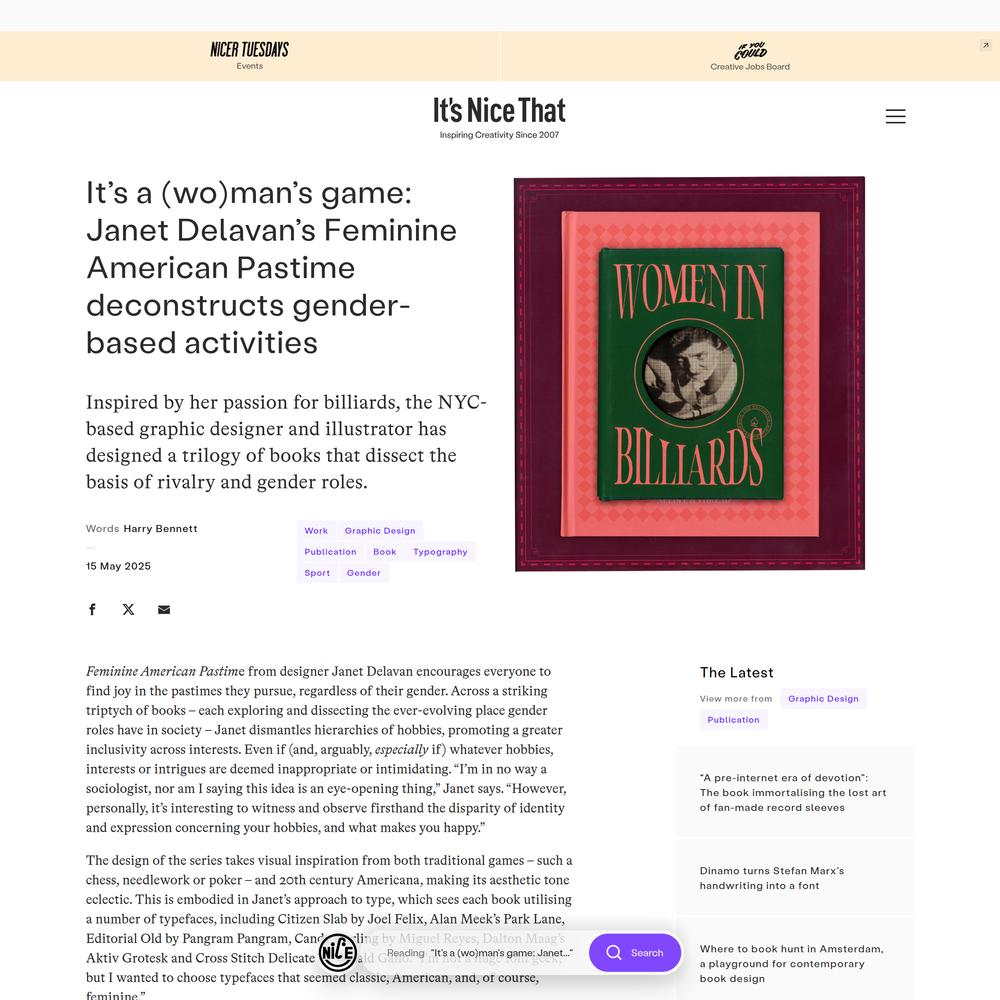Open the fan-made record sleeves article

click(795, 793)
